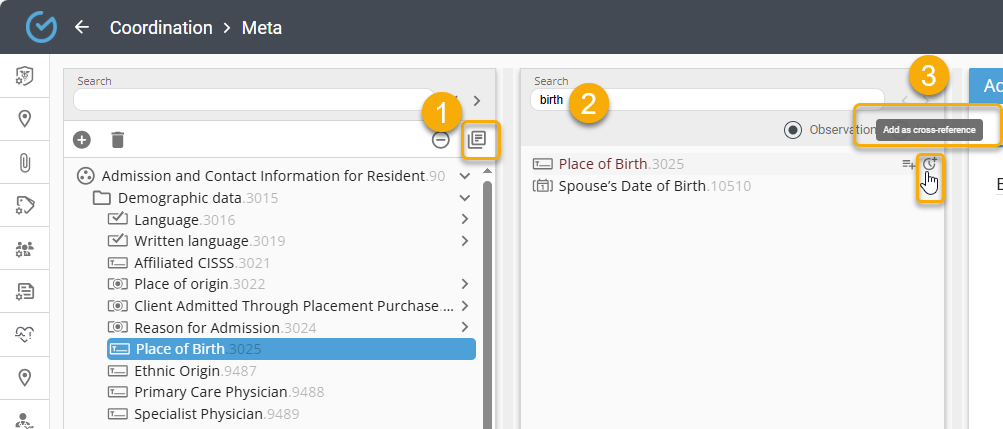
Task: Select the Observation radio button
Action: point(793,130)
